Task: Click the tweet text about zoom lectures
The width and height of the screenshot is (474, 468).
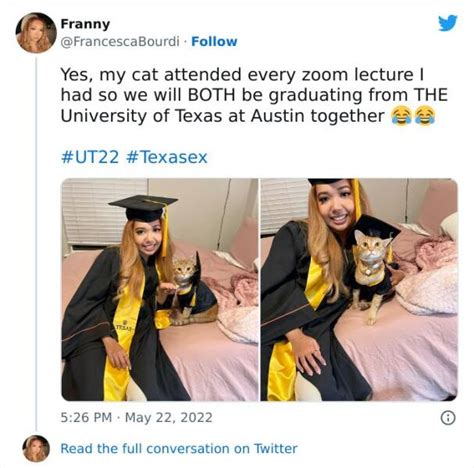Action: click(253, 95)
